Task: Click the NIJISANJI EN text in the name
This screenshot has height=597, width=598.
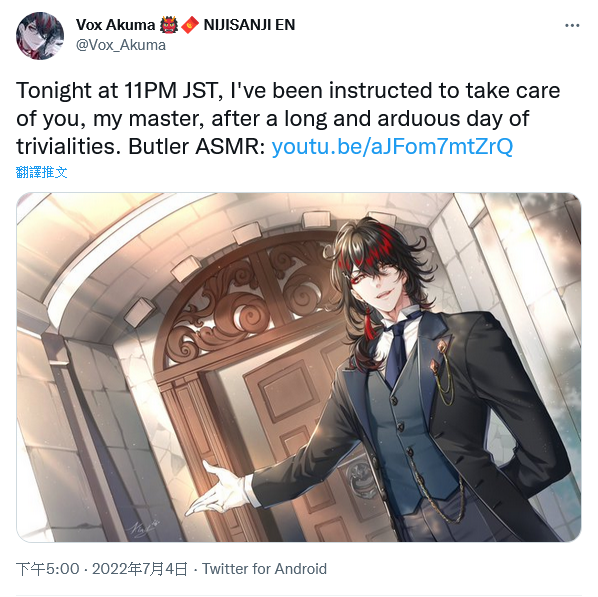Action: tap(249, 25)
